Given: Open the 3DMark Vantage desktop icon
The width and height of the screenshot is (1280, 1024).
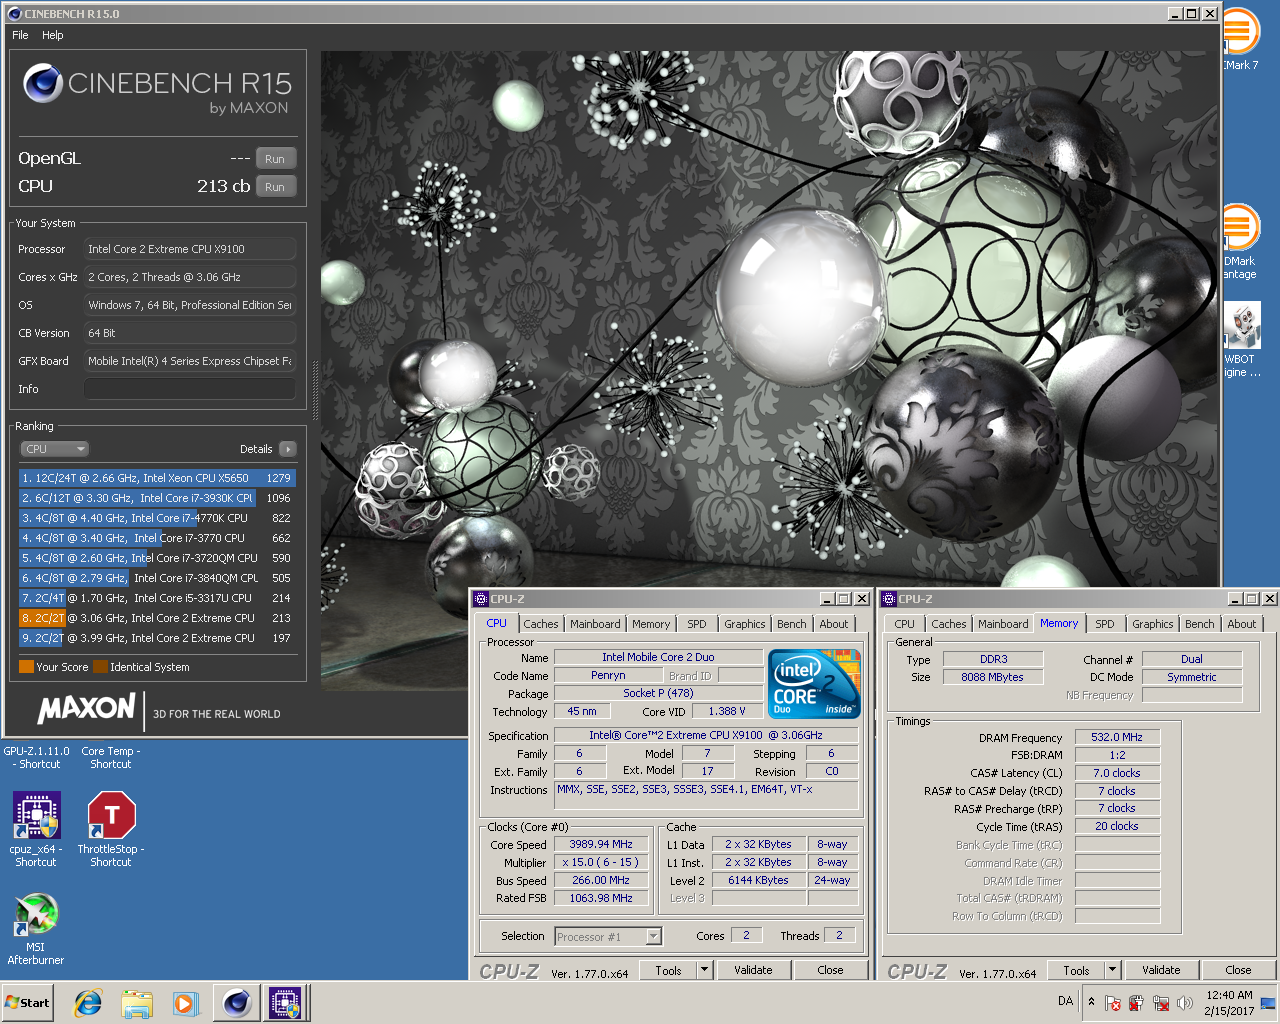Looking at the screenshot, I should [x=1241, y=240].
